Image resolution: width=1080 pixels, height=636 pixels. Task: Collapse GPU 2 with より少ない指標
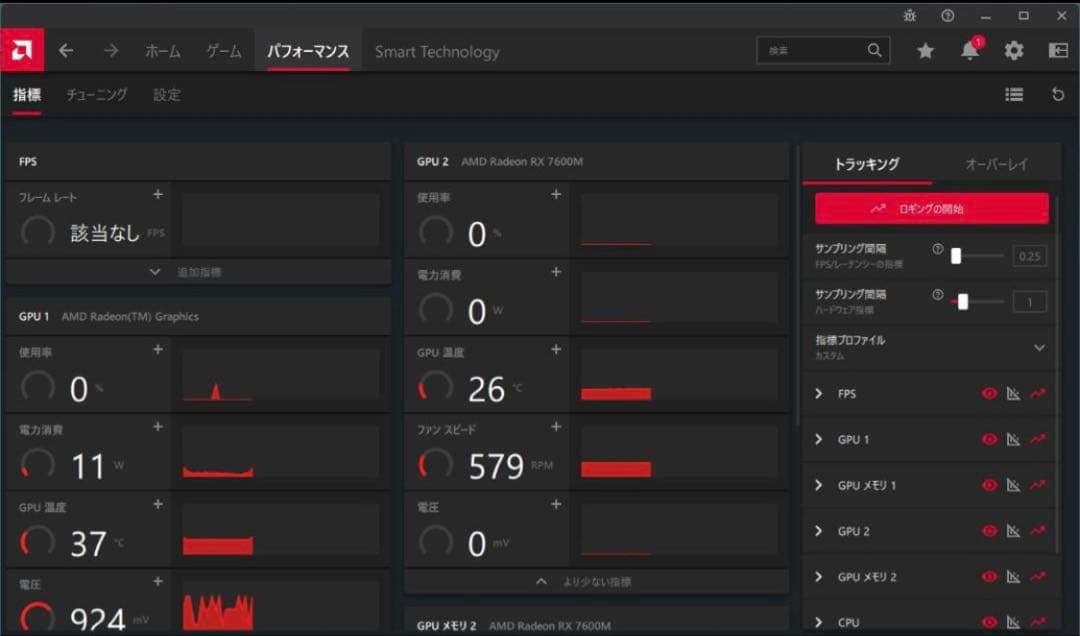595,581
